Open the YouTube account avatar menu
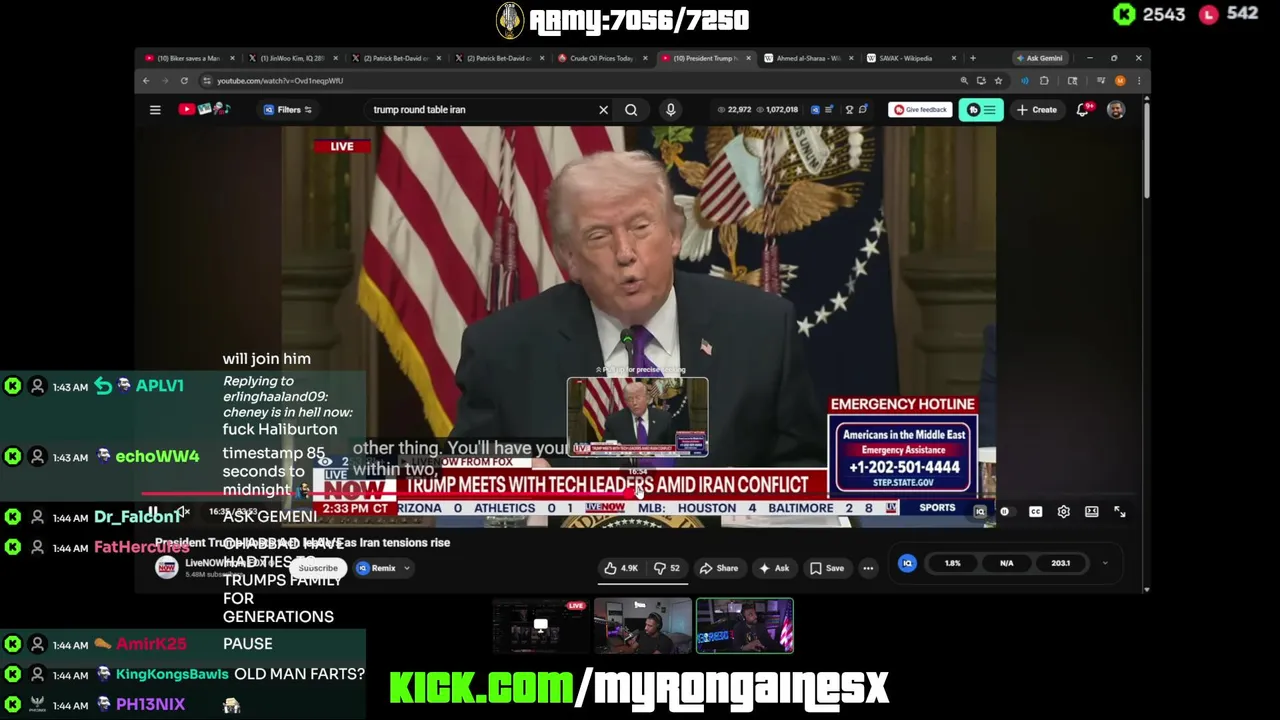 1116,110
